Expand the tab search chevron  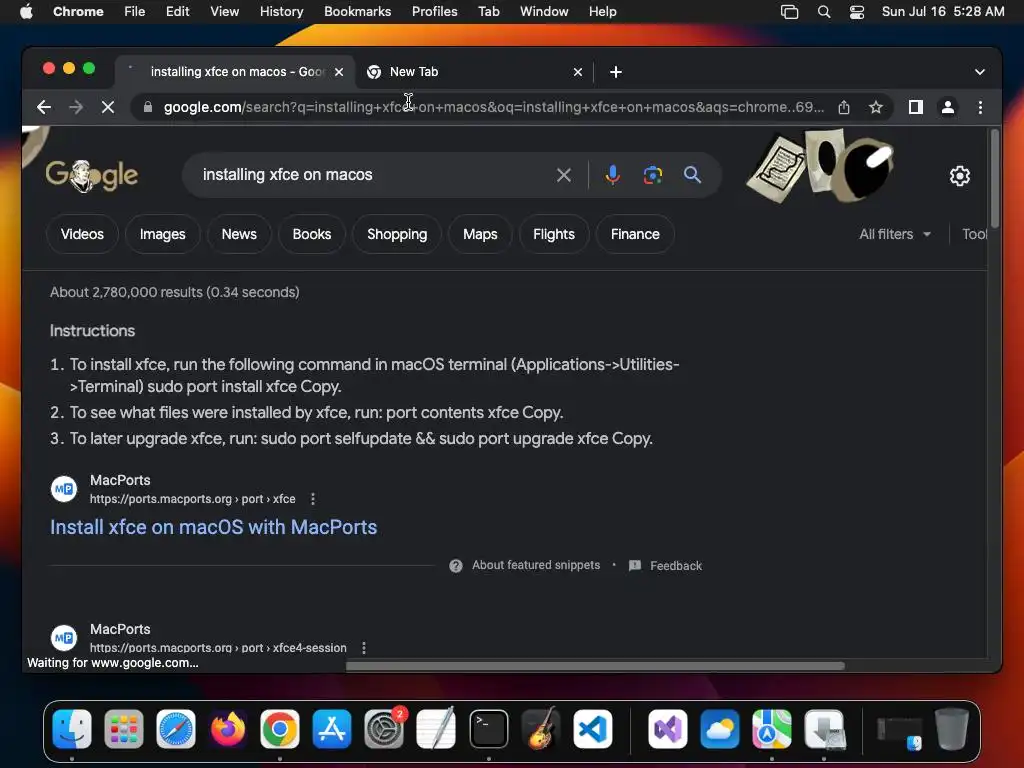click(x=980, y=72)
